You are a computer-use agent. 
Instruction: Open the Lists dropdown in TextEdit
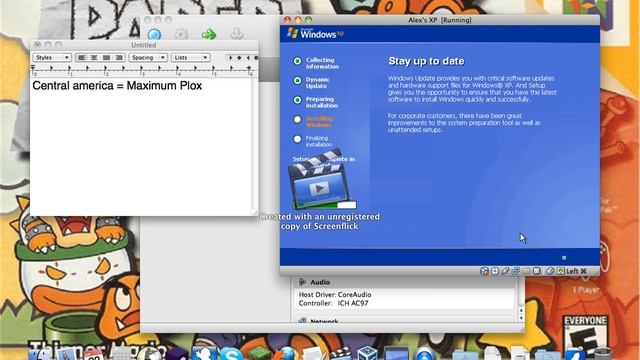click(191, 58)
